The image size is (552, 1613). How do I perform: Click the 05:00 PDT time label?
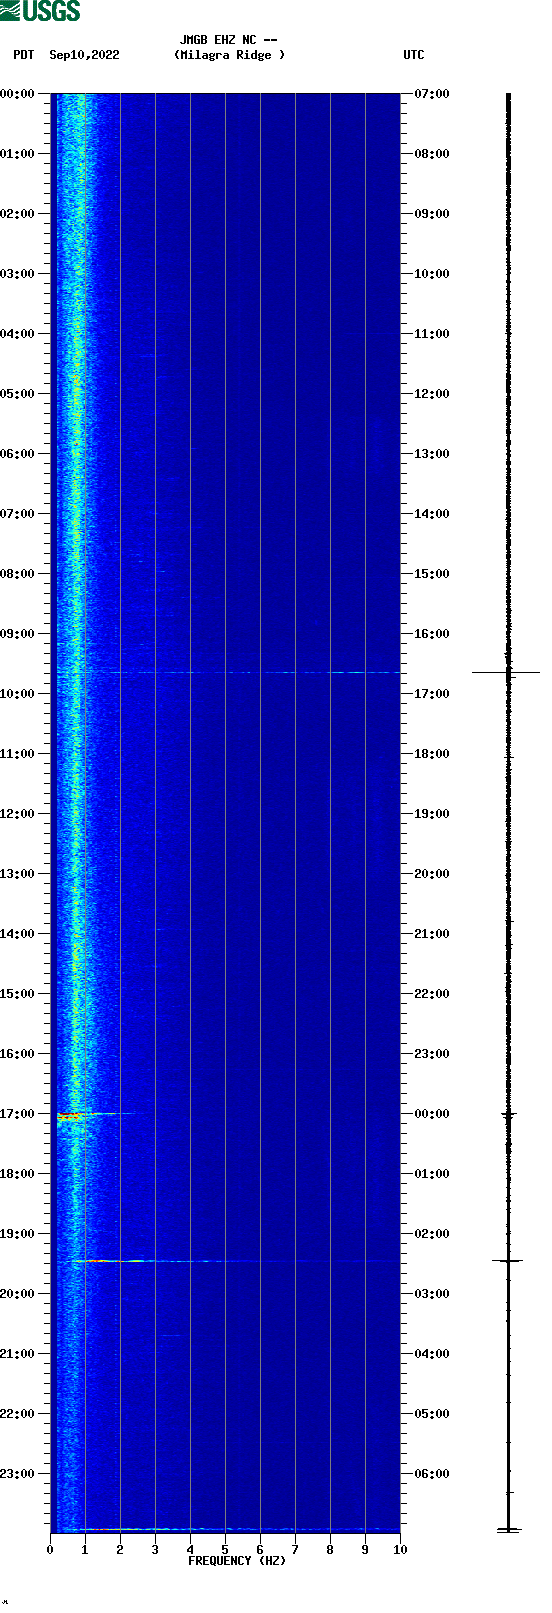click(x=17, y=394)
